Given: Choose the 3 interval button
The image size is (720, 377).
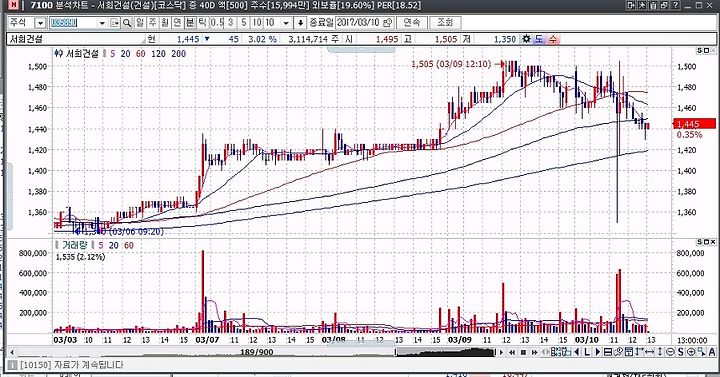Looking at the screenshot, I should tap(231, 23).
